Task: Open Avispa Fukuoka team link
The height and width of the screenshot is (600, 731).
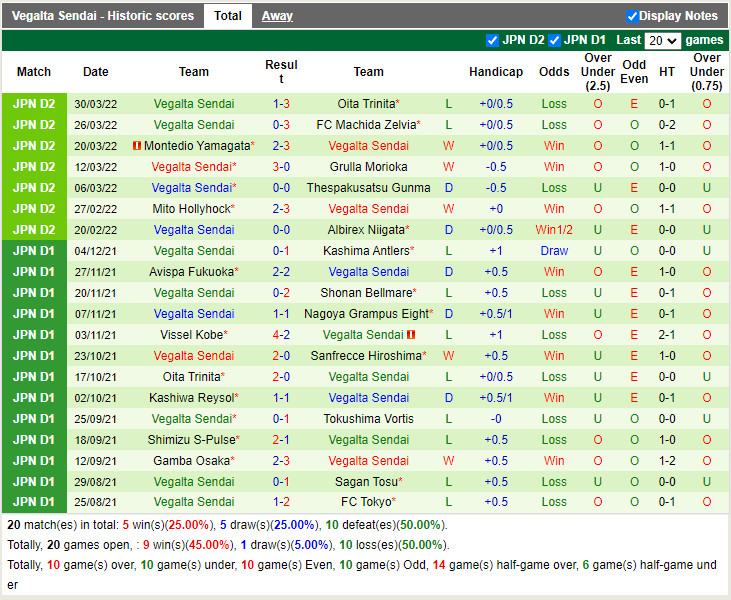Action: tap(193, 272)
